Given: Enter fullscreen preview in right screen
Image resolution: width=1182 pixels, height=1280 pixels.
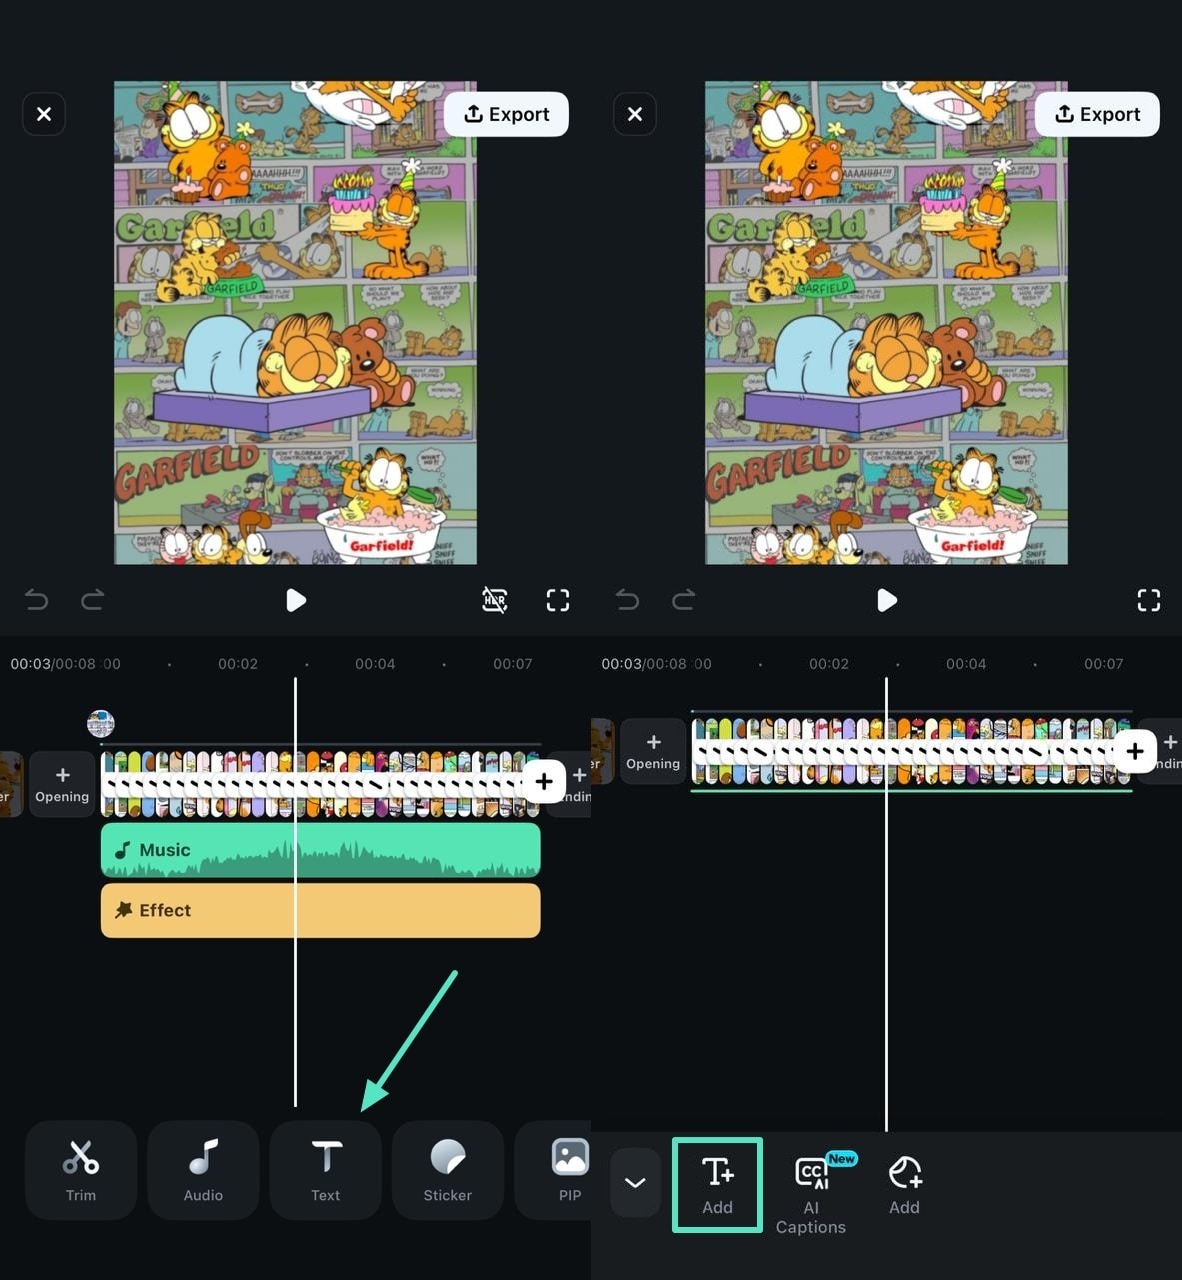Looking at the screenshot, I should 1149,600.
